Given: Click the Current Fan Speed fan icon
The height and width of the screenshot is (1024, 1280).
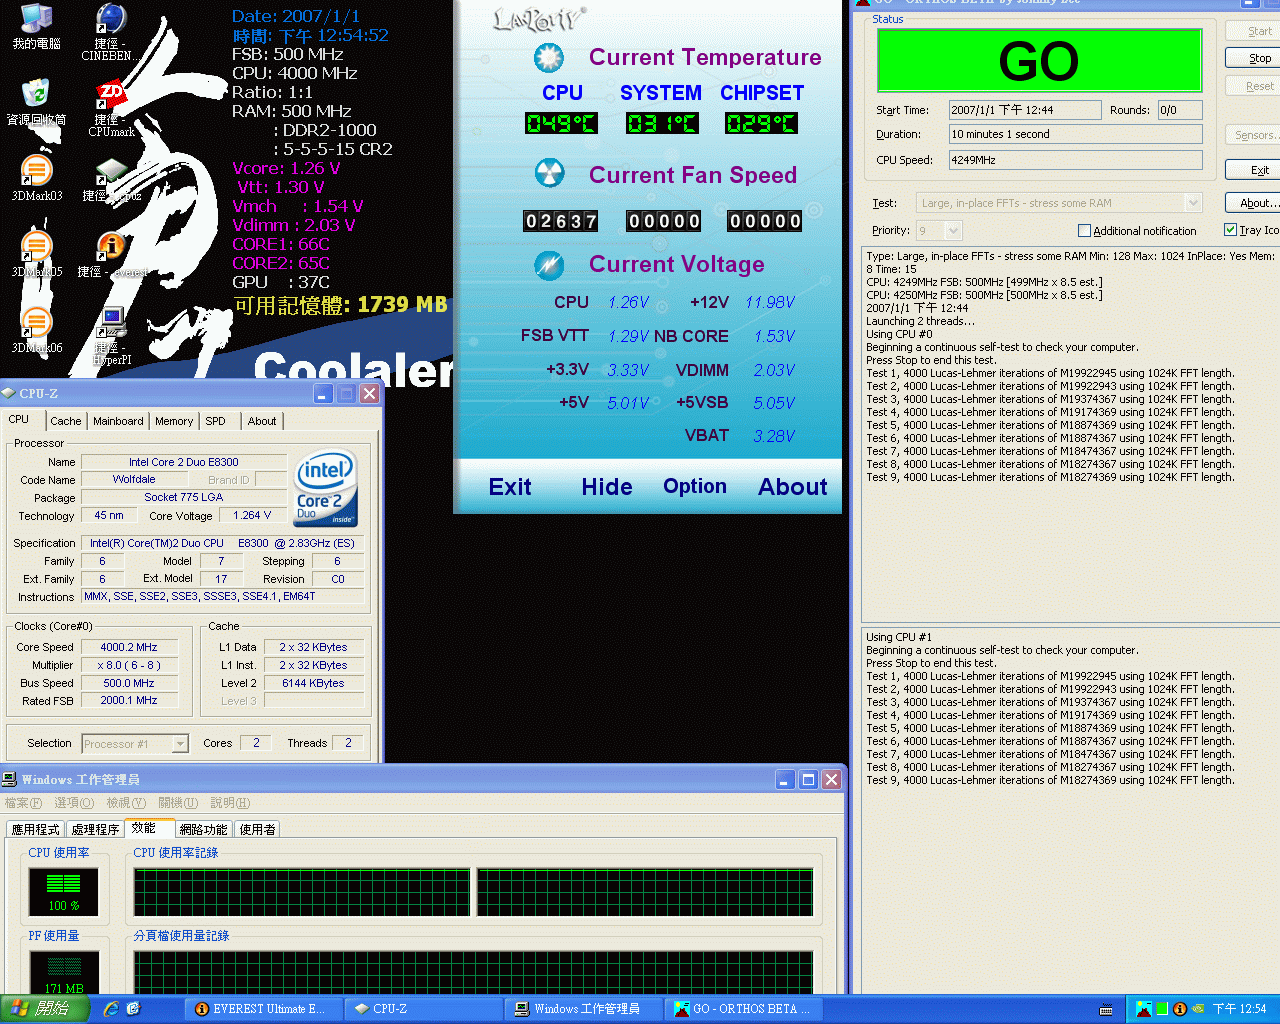Looking at the screenshot, I should (548, 174).
